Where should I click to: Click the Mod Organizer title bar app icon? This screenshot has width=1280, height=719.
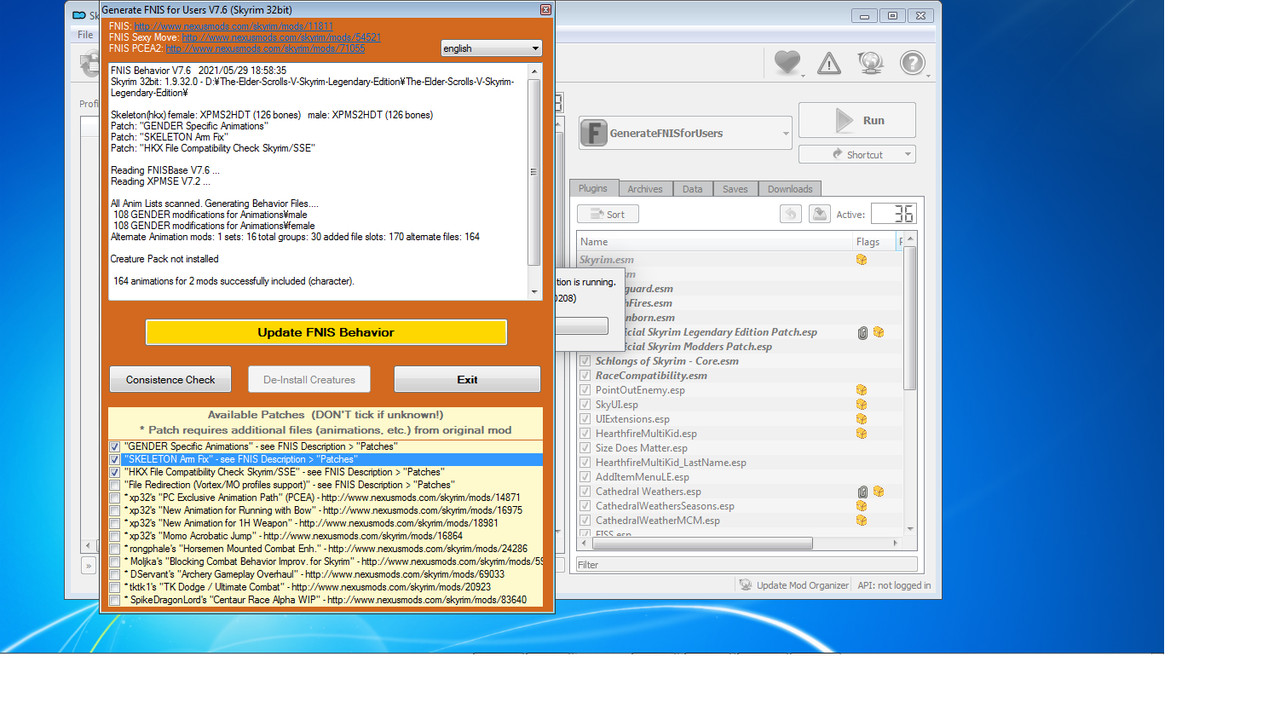(x=79, y=15)
